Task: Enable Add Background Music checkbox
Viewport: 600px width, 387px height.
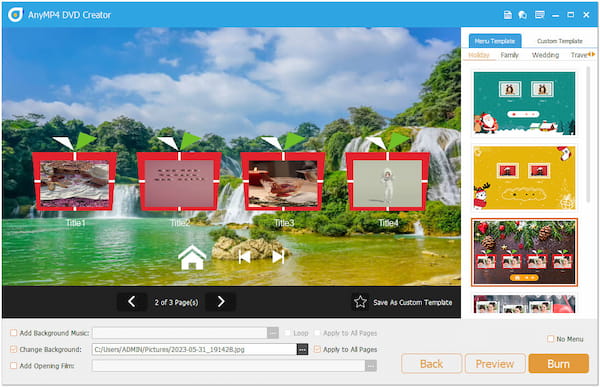Action: pyautogui.click(x=14, y=333)
